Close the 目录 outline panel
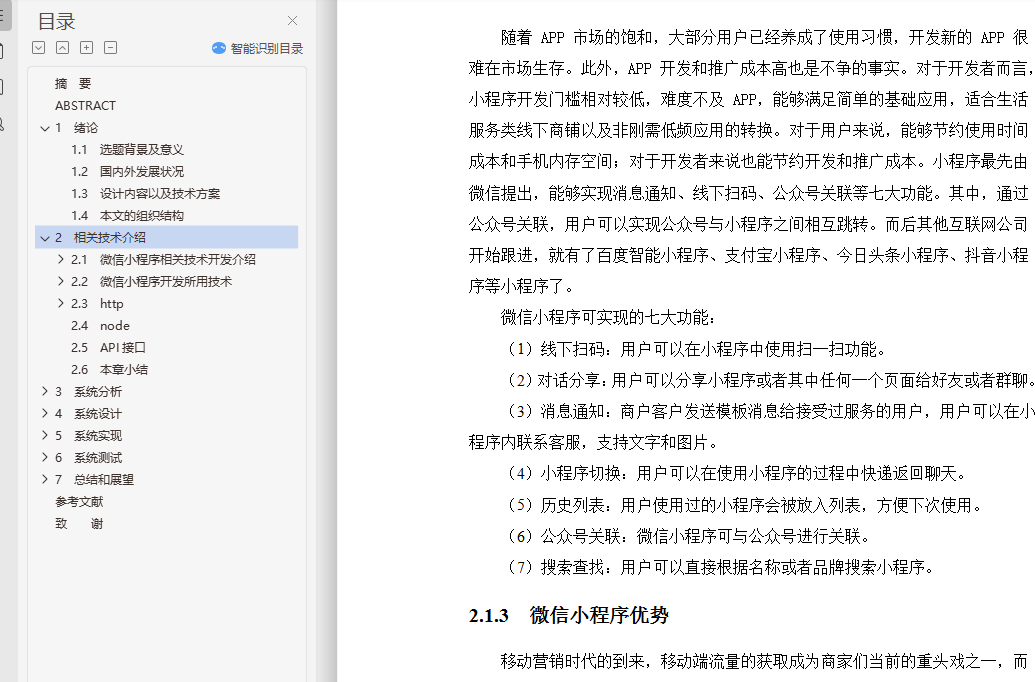 (x=292, y=21)
